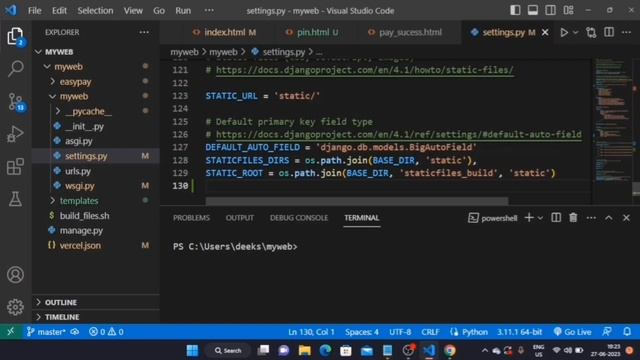The height and width of the screenshot is (360, 640).
Task: Open run button dropdown arrow
Action: [x=575, y=32]
